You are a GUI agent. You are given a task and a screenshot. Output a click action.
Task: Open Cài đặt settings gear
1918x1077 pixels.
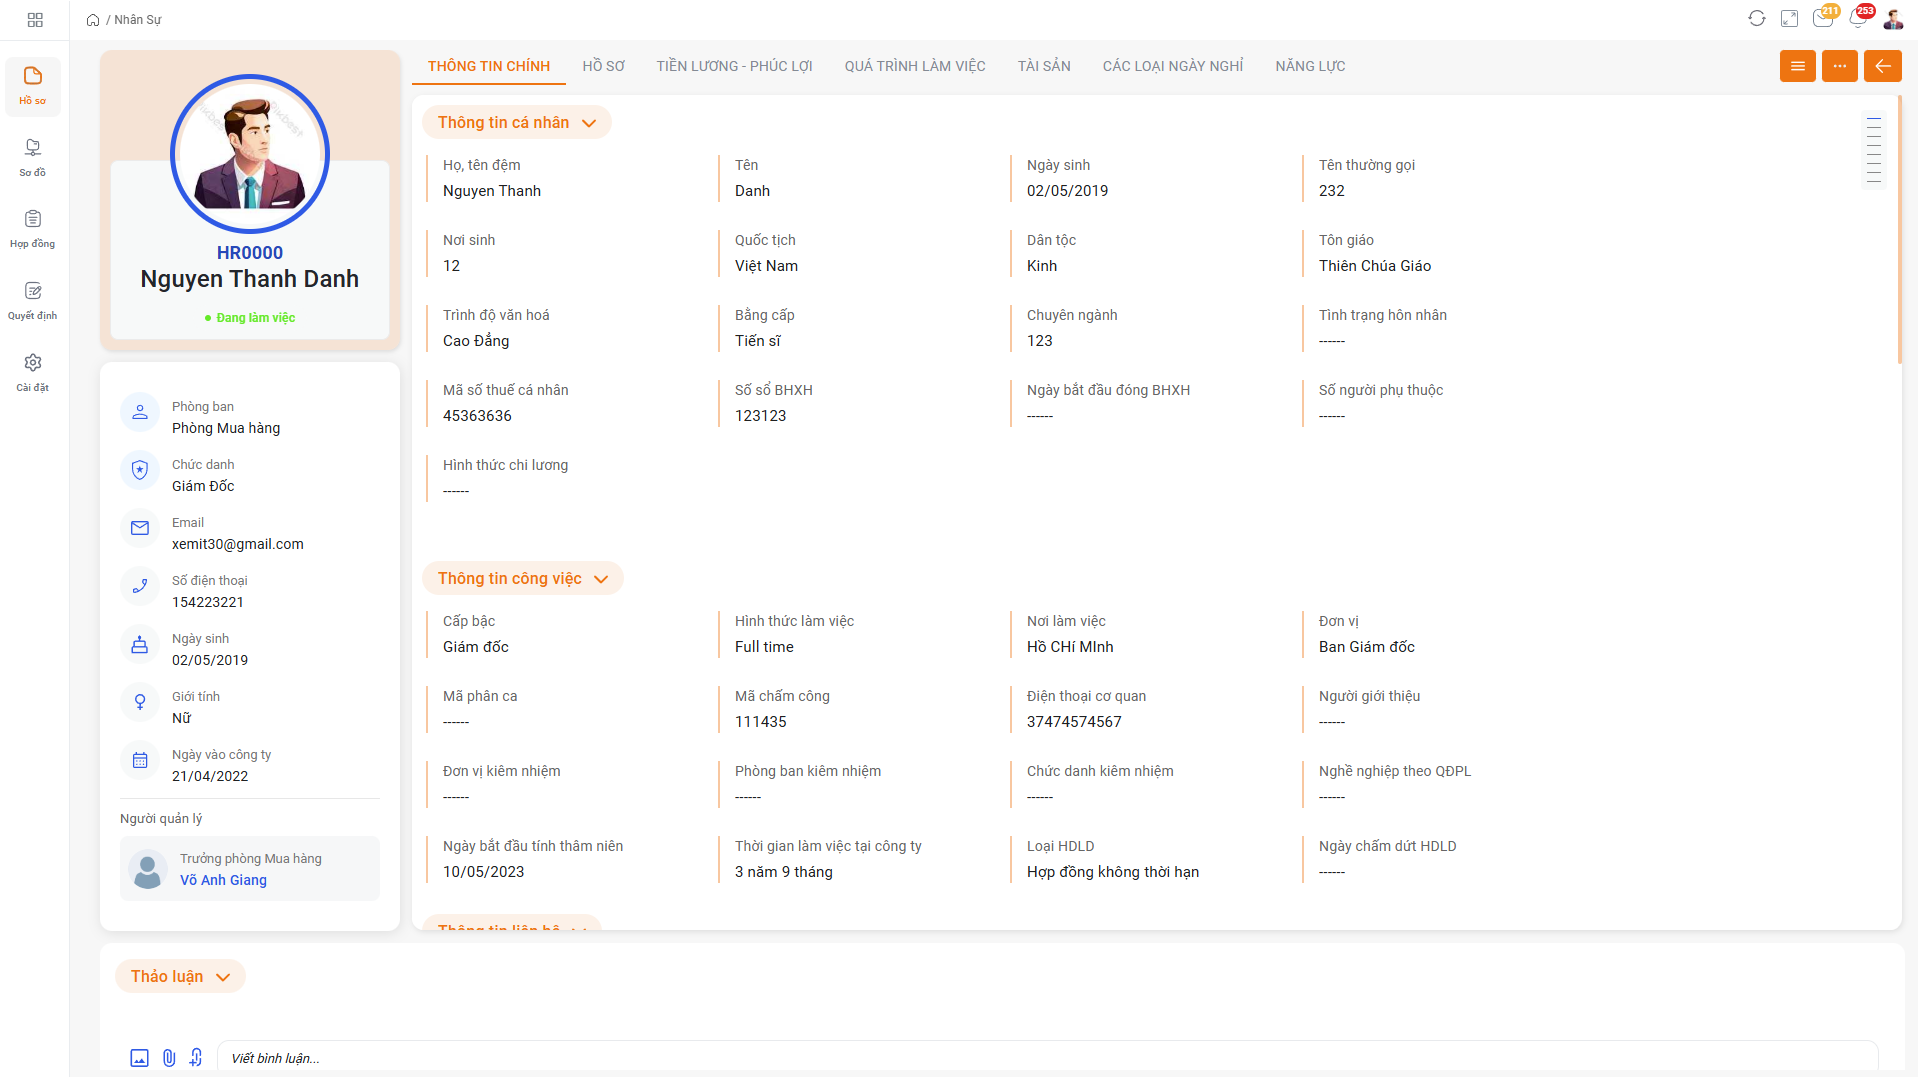(x=33, y=372)
